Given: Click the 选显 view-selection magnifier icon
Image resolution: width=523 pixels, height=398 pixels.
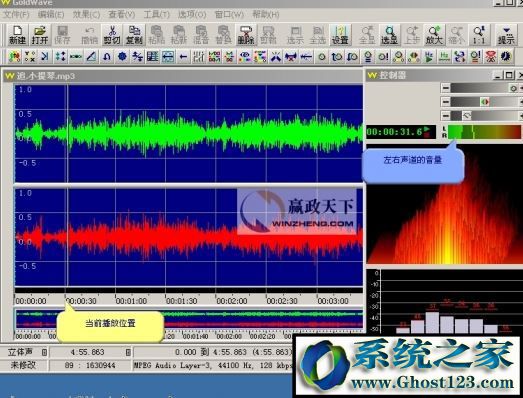Looking at the screenshot, I should tap(389, 35).
